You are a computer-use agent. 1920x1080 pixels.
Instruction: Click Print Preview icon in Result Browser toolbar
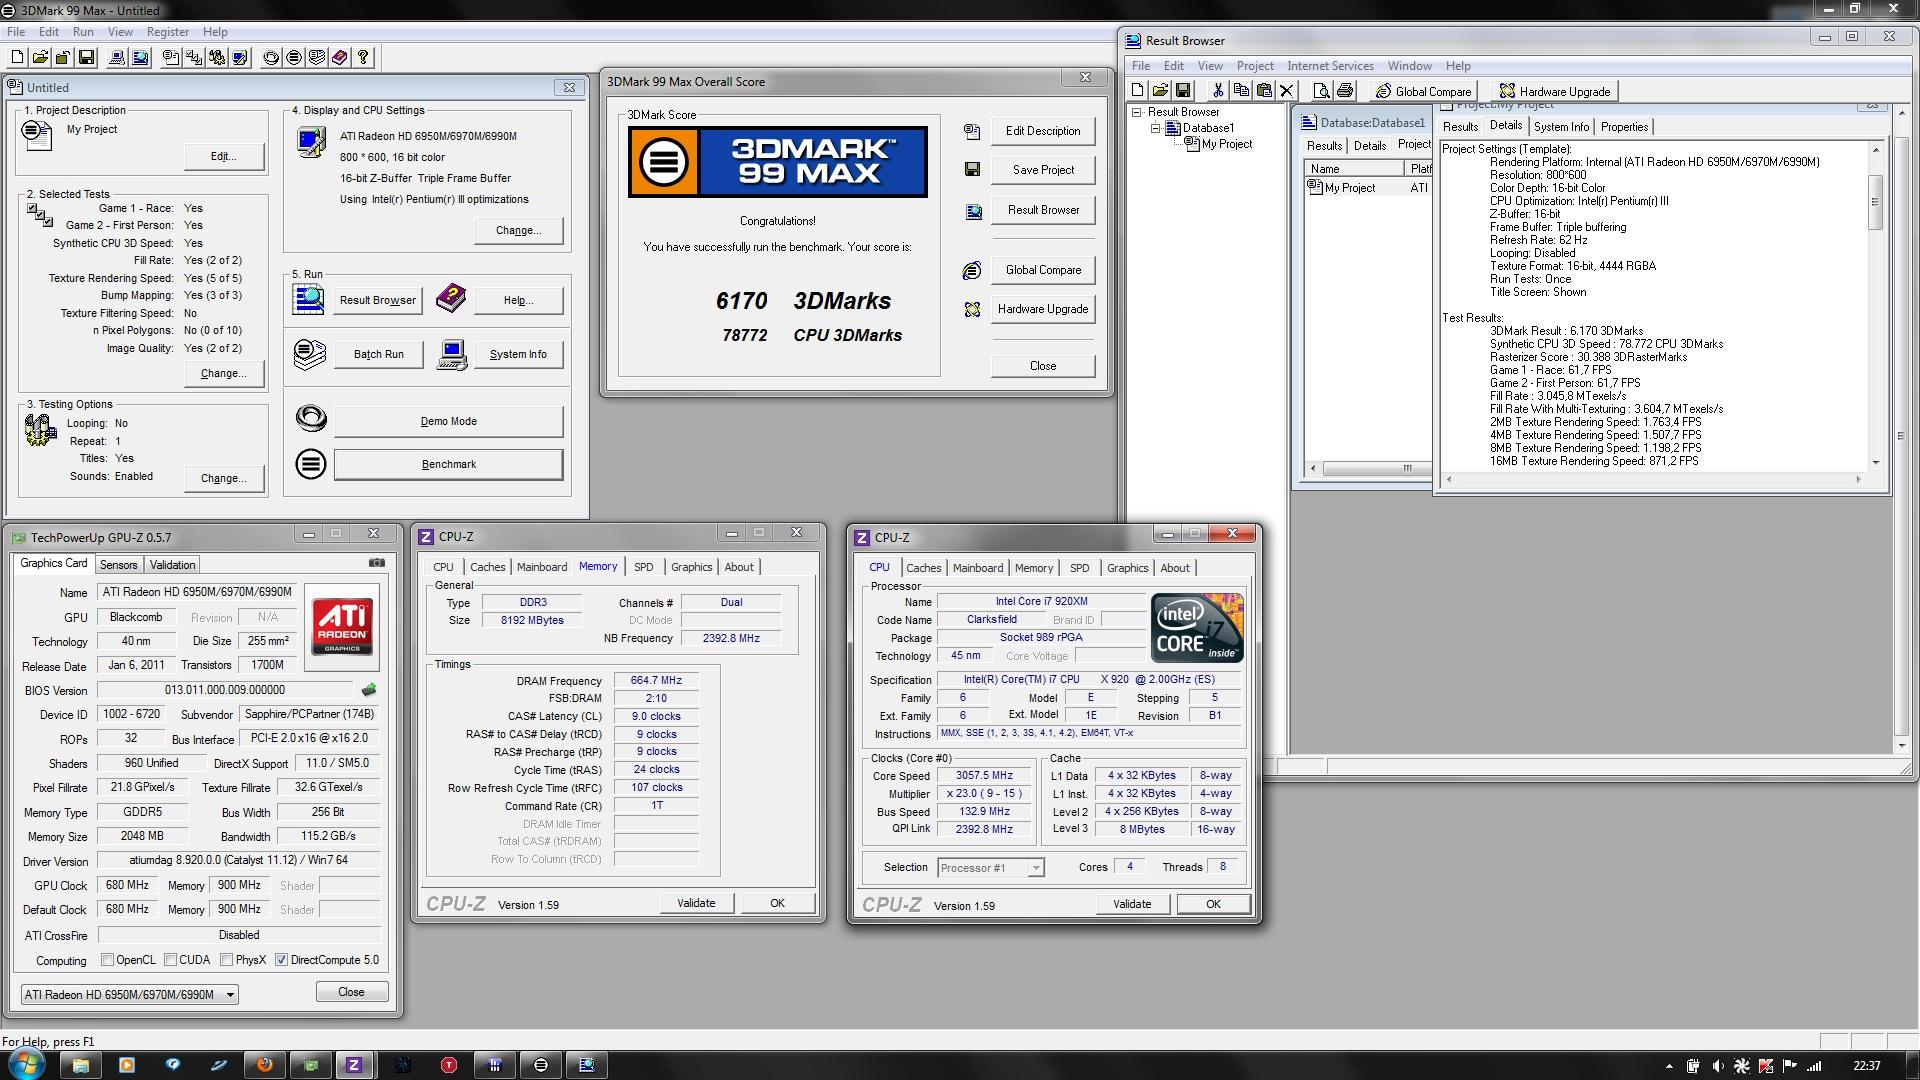coord(1321,90)
